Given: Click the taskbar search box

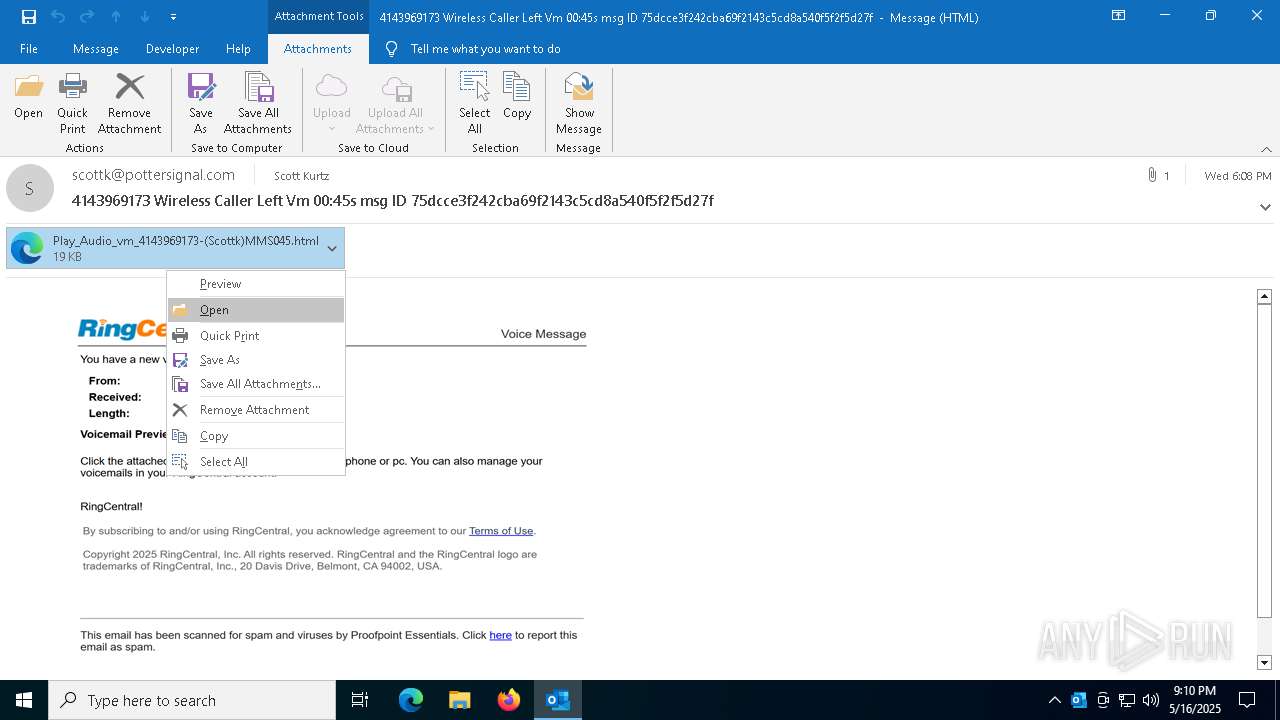Looking at the screenshot, I should (x=192, y=700).
